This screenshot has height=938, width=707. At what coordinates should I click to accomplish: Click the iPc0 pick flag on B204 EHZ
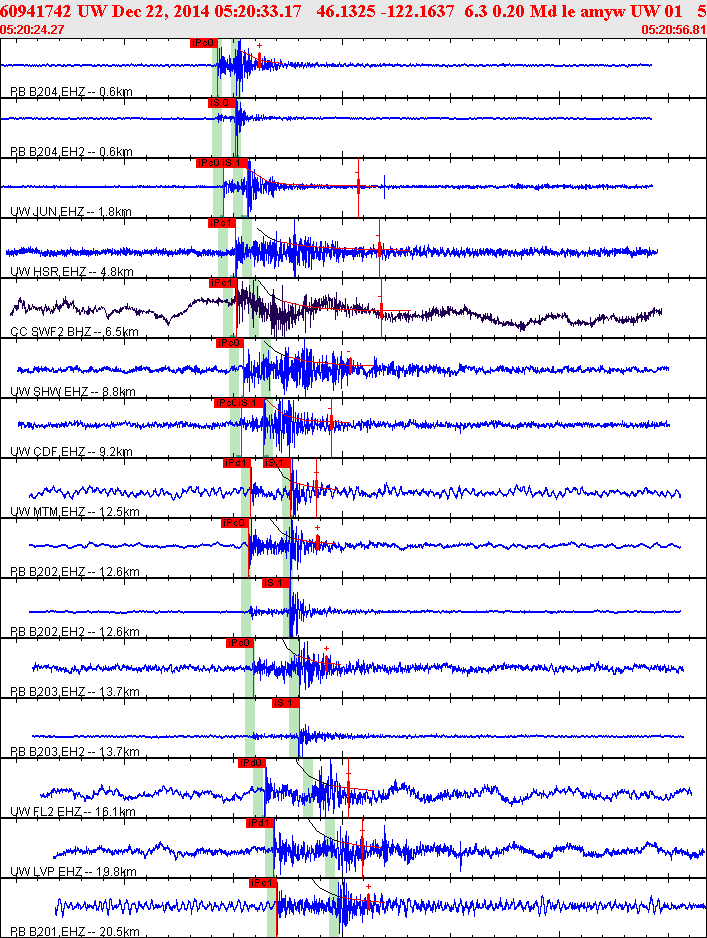203,43
